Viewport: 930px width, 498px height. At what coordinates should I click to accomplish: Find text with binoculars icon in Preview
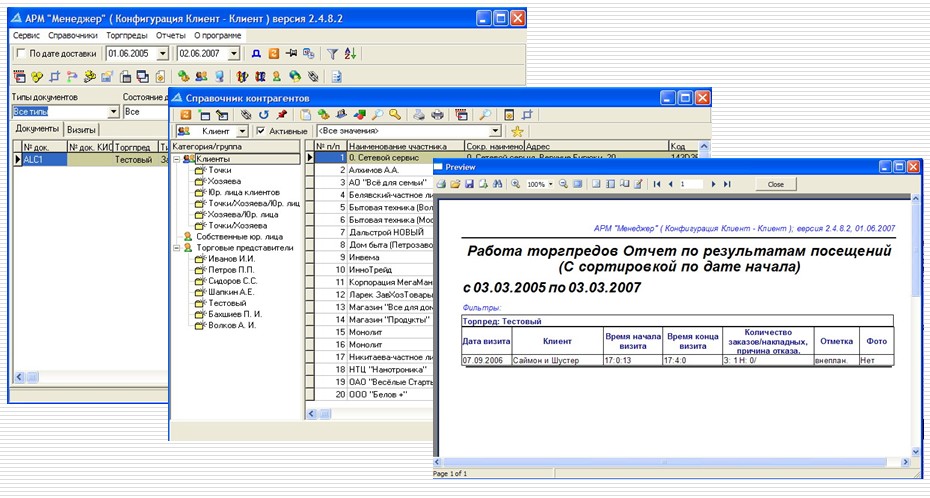[497, 184]
